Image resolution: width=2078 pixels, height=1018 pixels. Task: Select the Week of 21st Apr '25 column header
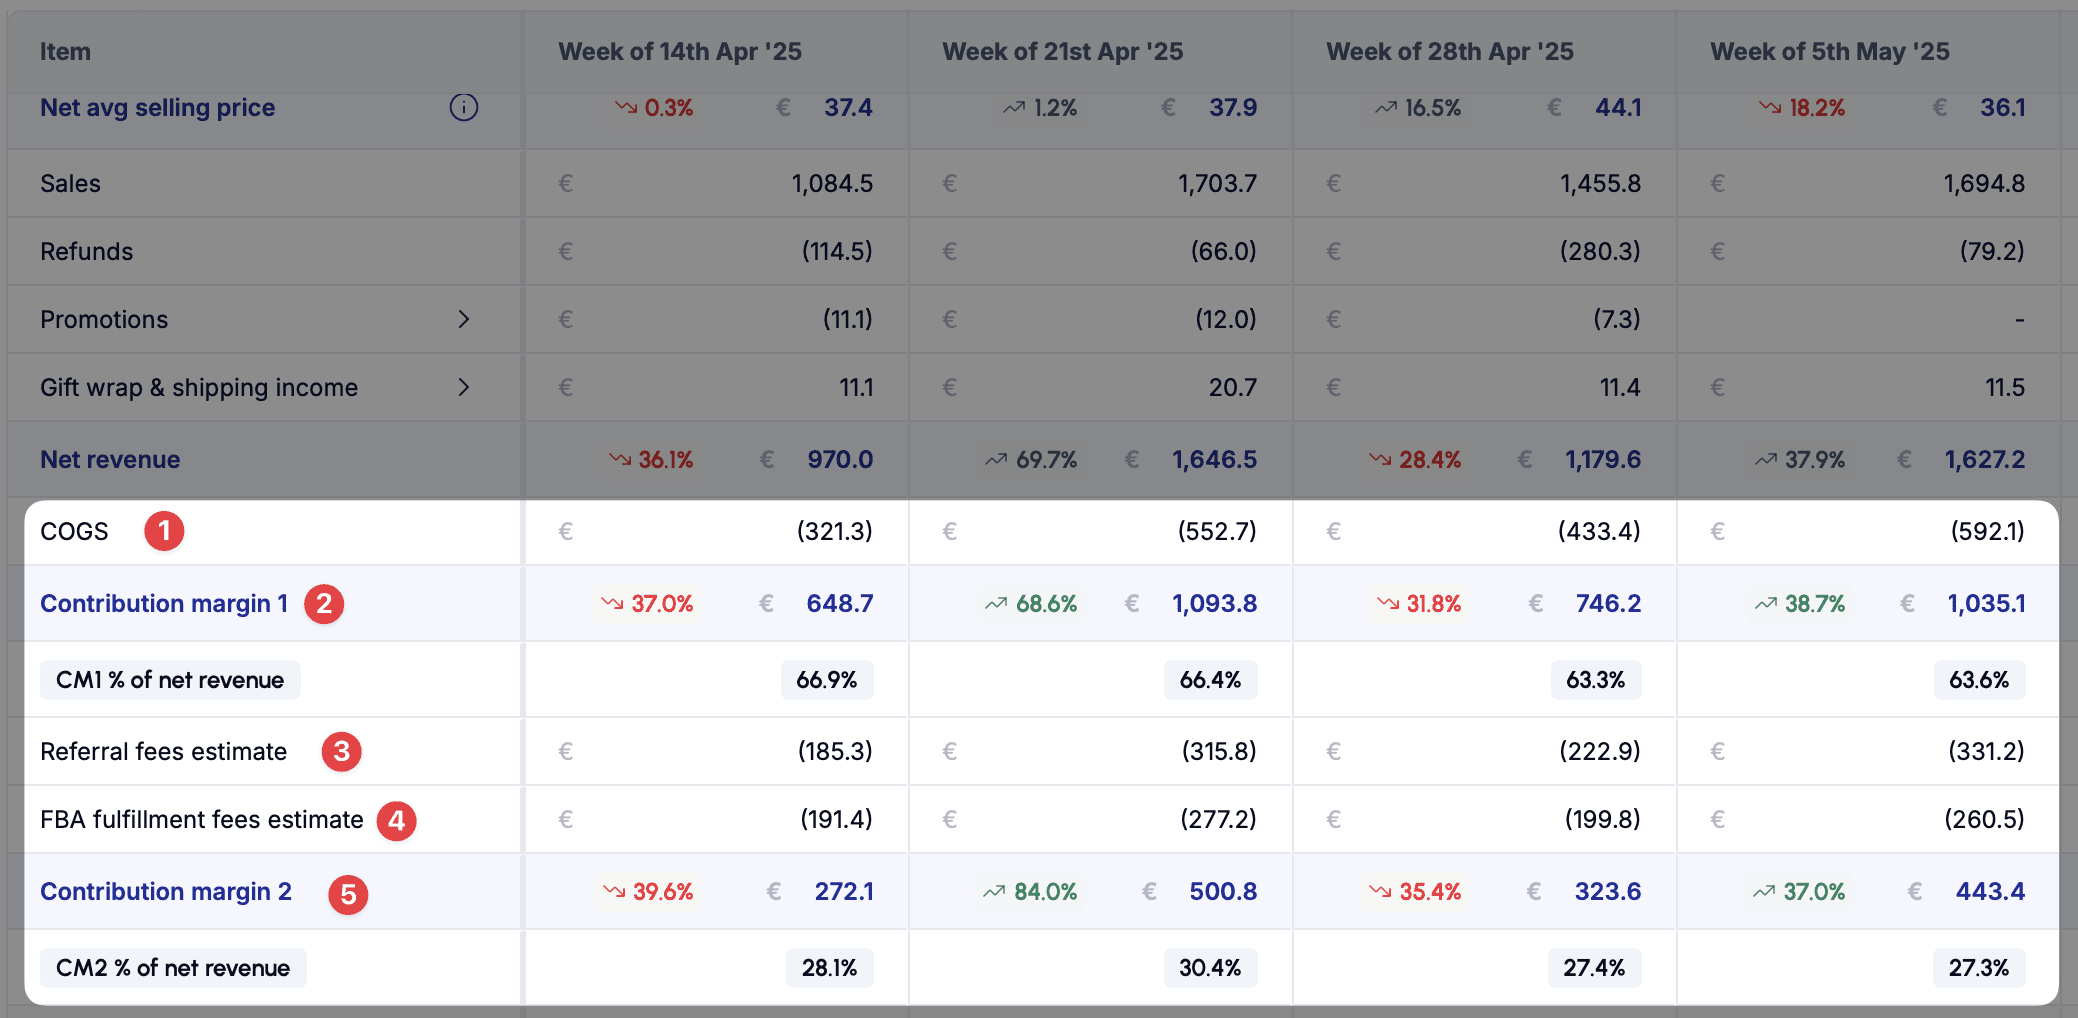[1063, 52]
